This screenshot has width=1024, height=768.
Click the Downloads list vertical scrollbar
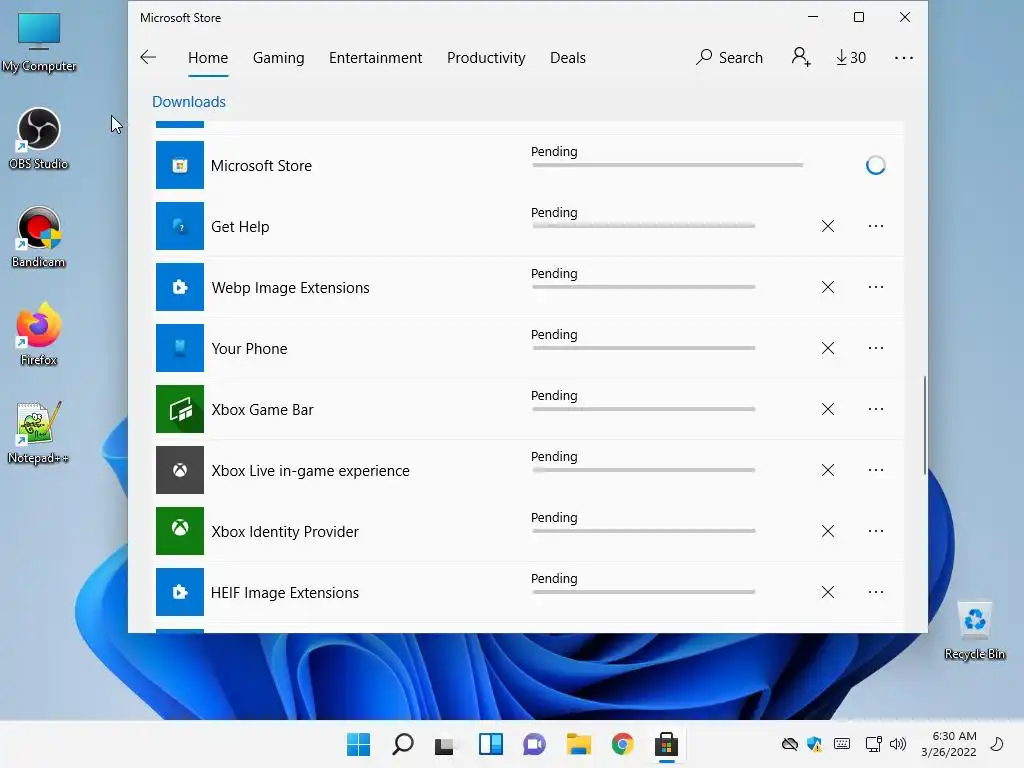tap(925, 424)
